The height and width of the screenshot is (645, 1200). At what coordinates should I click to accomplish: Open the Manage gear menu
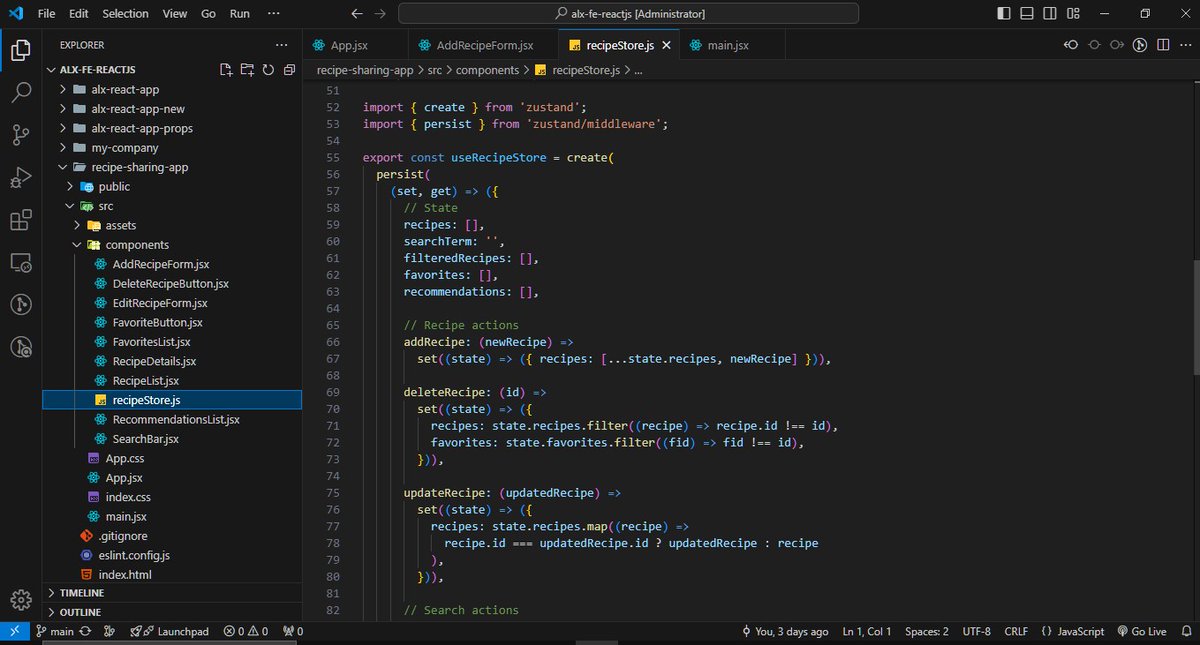[x=21, y=600]
